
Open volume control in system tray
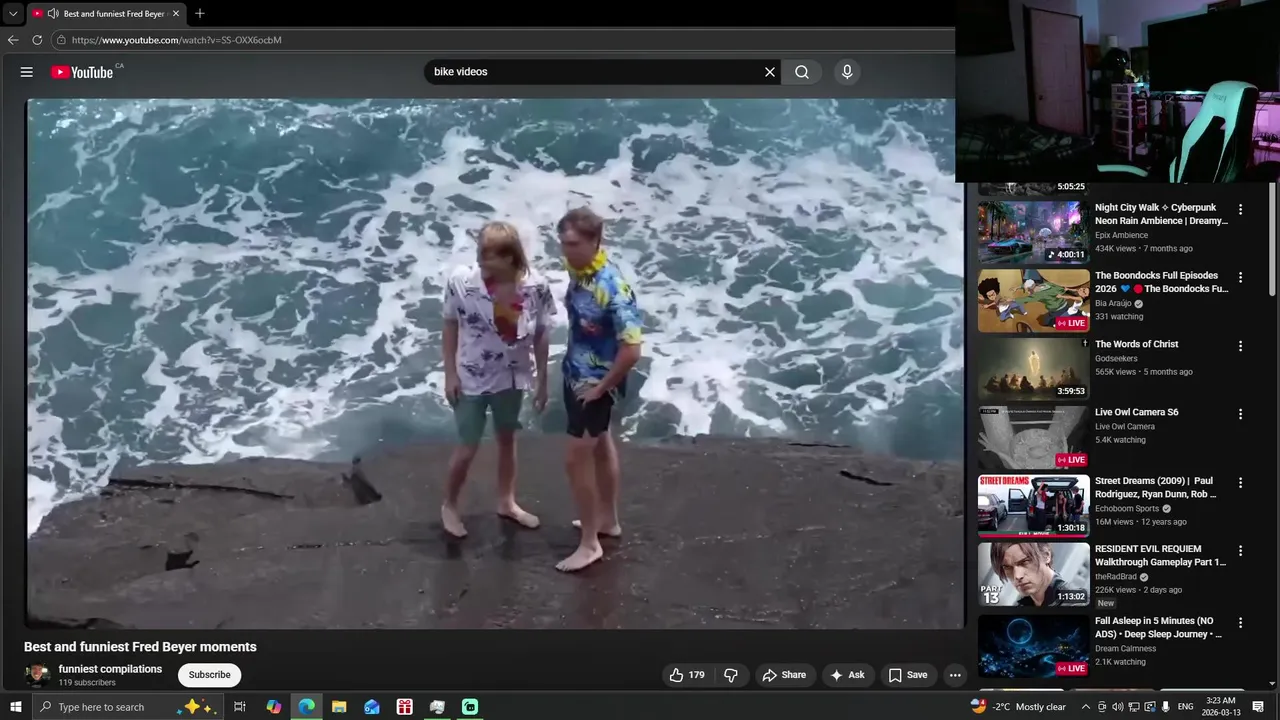1117,707
